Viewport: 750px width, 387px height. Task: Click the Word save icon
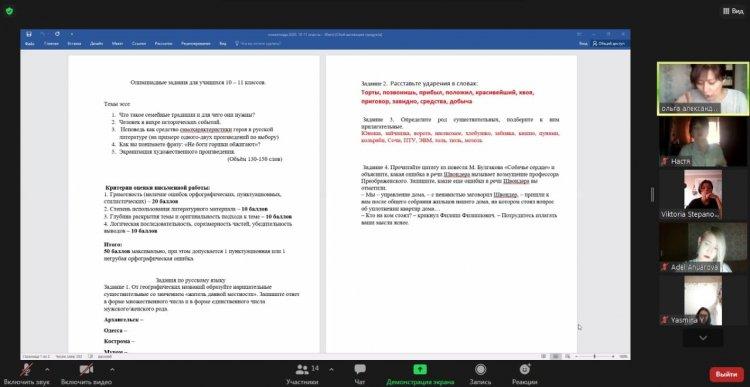[x=29, y=34]
